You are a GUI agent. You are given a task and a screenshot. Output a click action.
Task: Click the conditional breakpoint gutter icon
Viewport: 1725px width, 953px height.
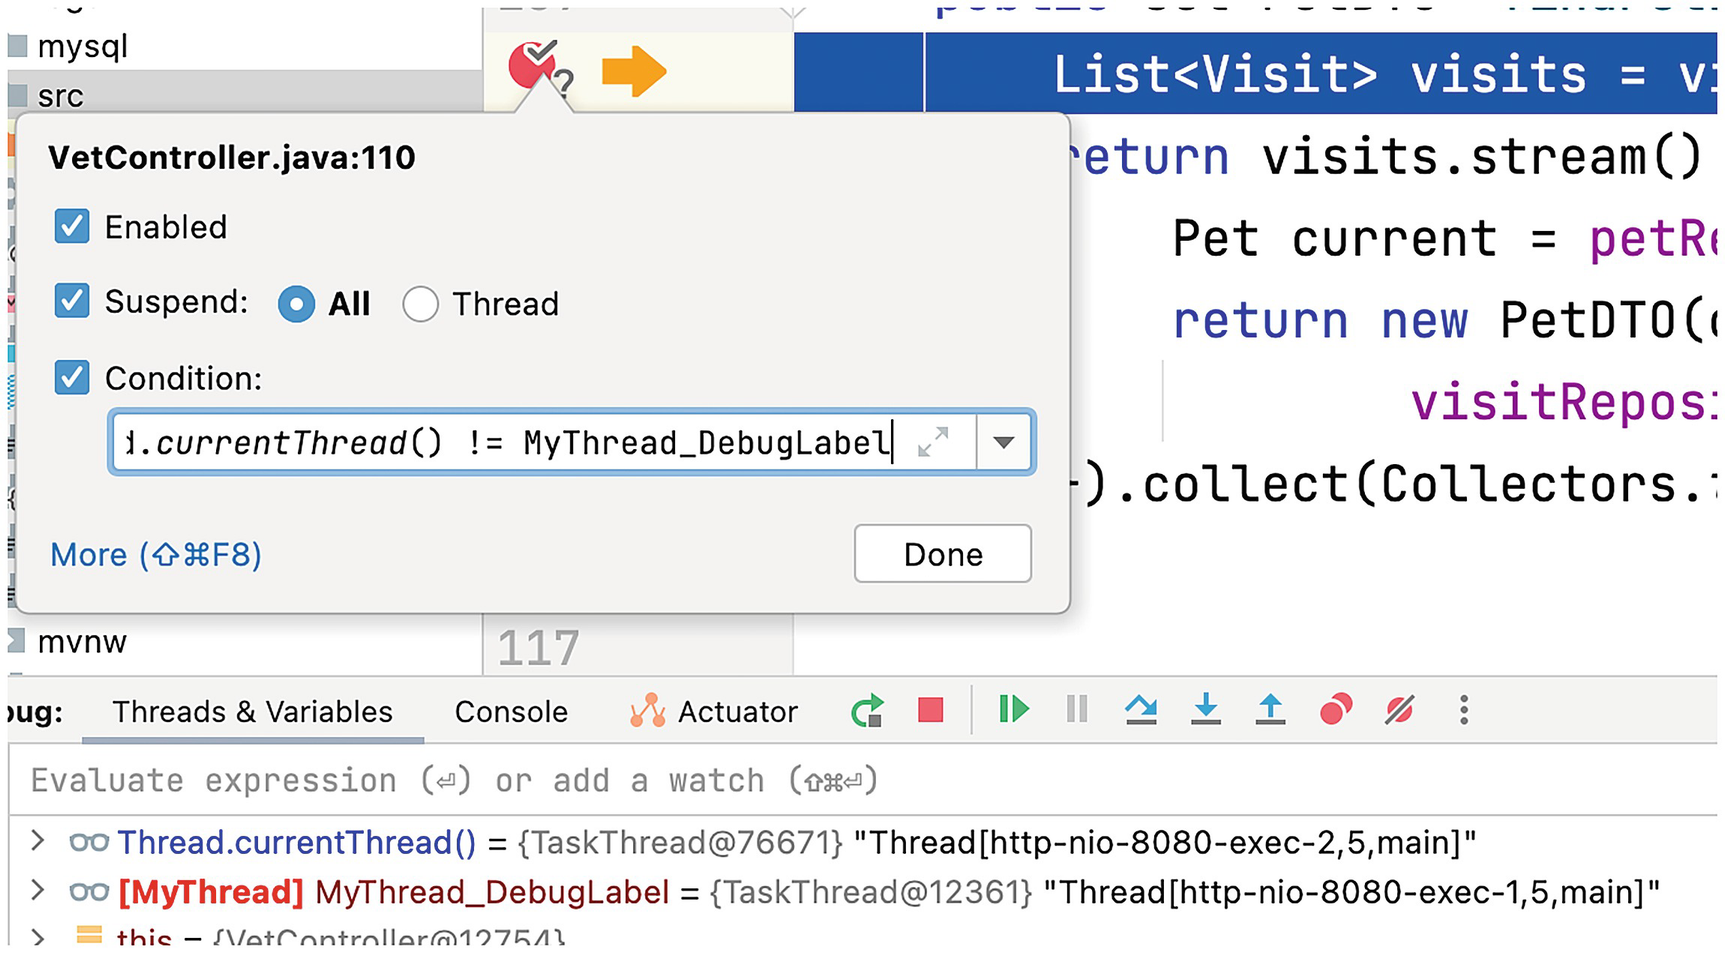(535, 65)
